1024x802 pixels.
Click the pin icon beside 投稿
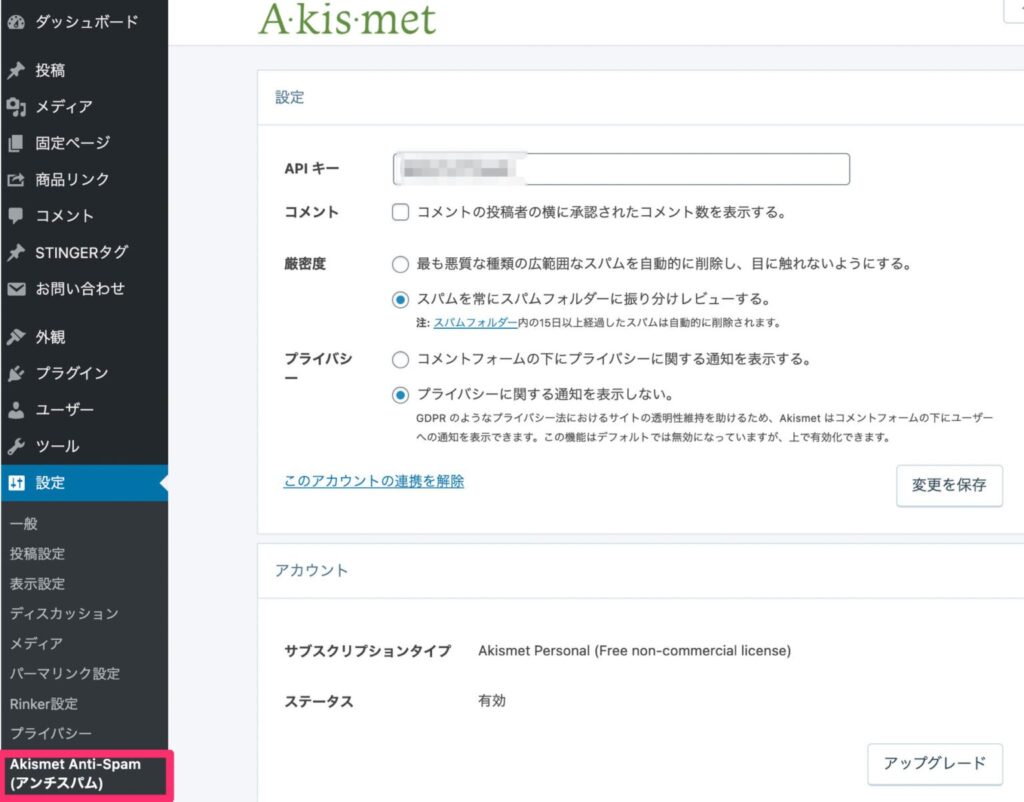tap(16, 71)
